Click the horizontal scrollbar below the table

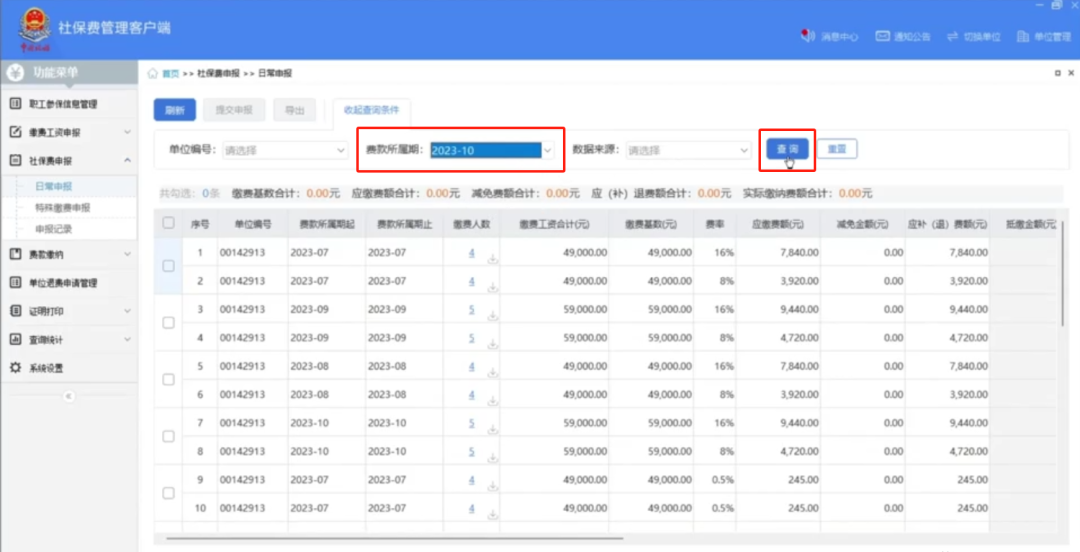394,538
